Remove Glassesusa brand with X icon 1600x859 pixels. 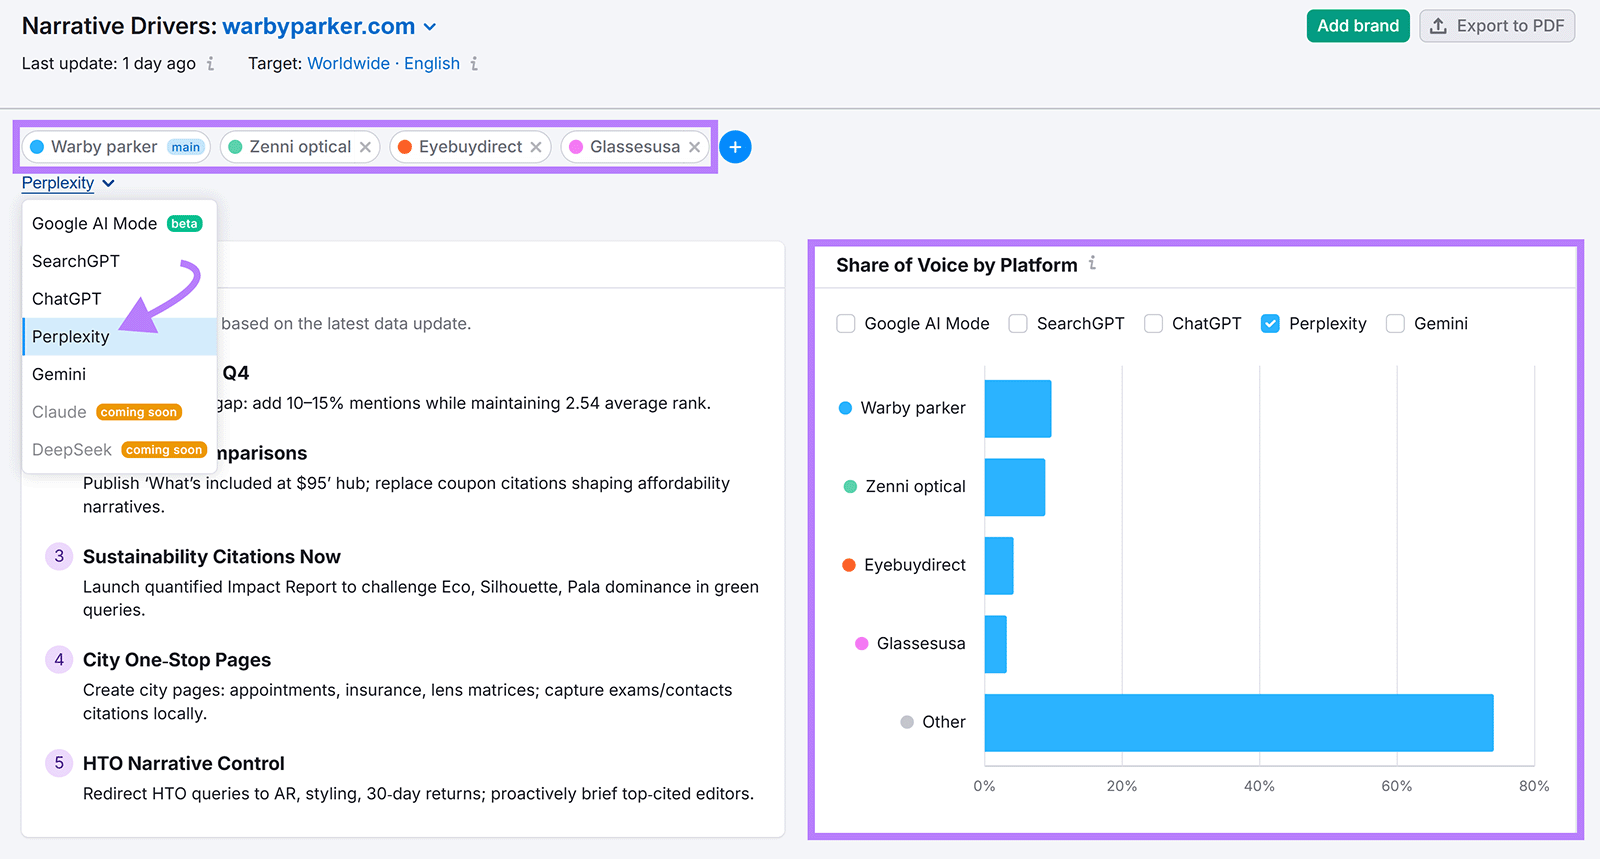pyautogui.click(x=695, y=147)
